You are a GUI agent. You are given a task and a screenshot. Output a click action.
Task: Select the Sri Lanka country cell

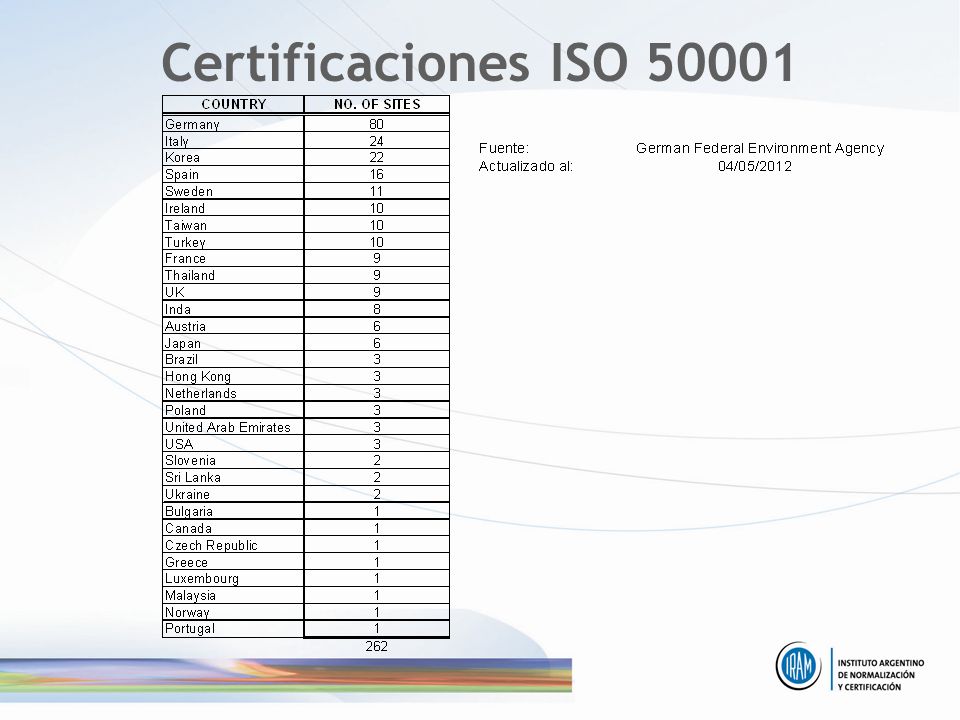click(233, 478)
